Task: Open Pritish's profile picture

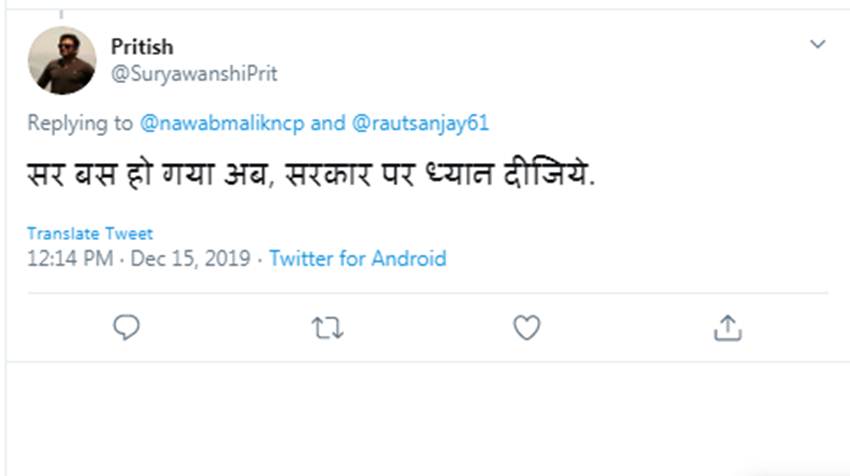Action: pyautogui.click(x=61, y=60)
